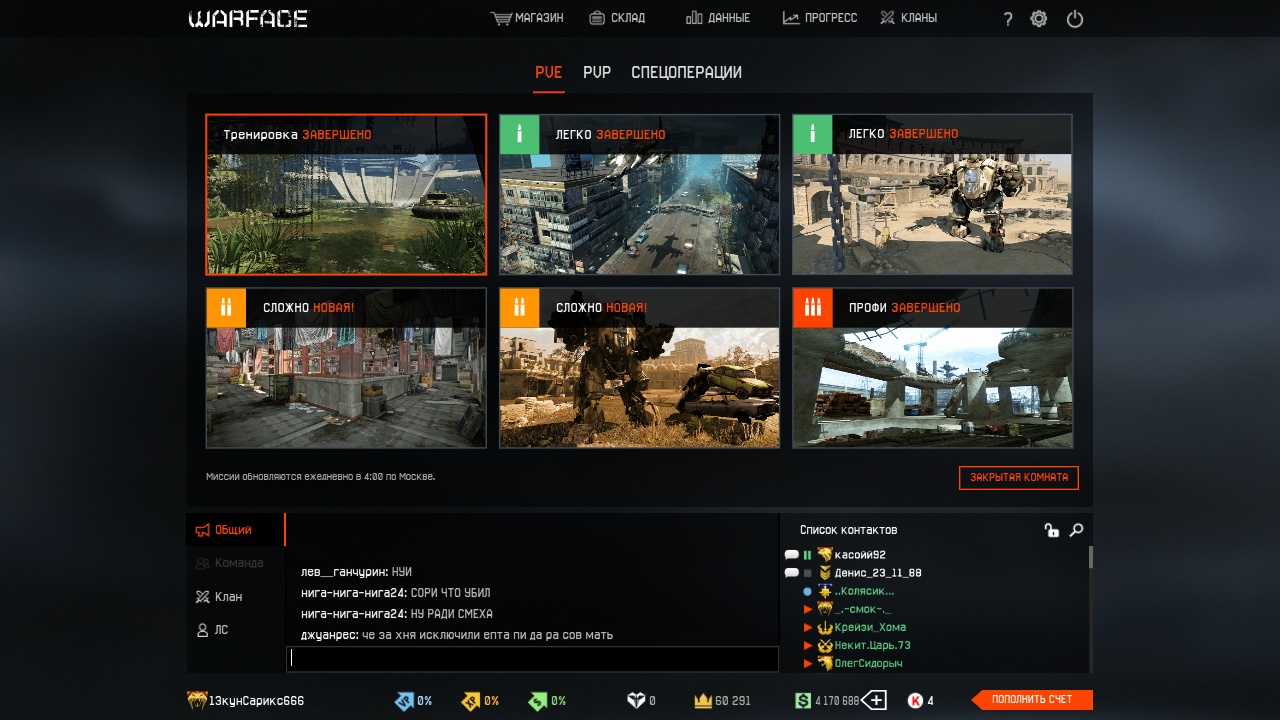Viewport: 1280px width, 720px height.
Task: Open the Магазин shop cart icon
Action: click(x=501, y=18)
